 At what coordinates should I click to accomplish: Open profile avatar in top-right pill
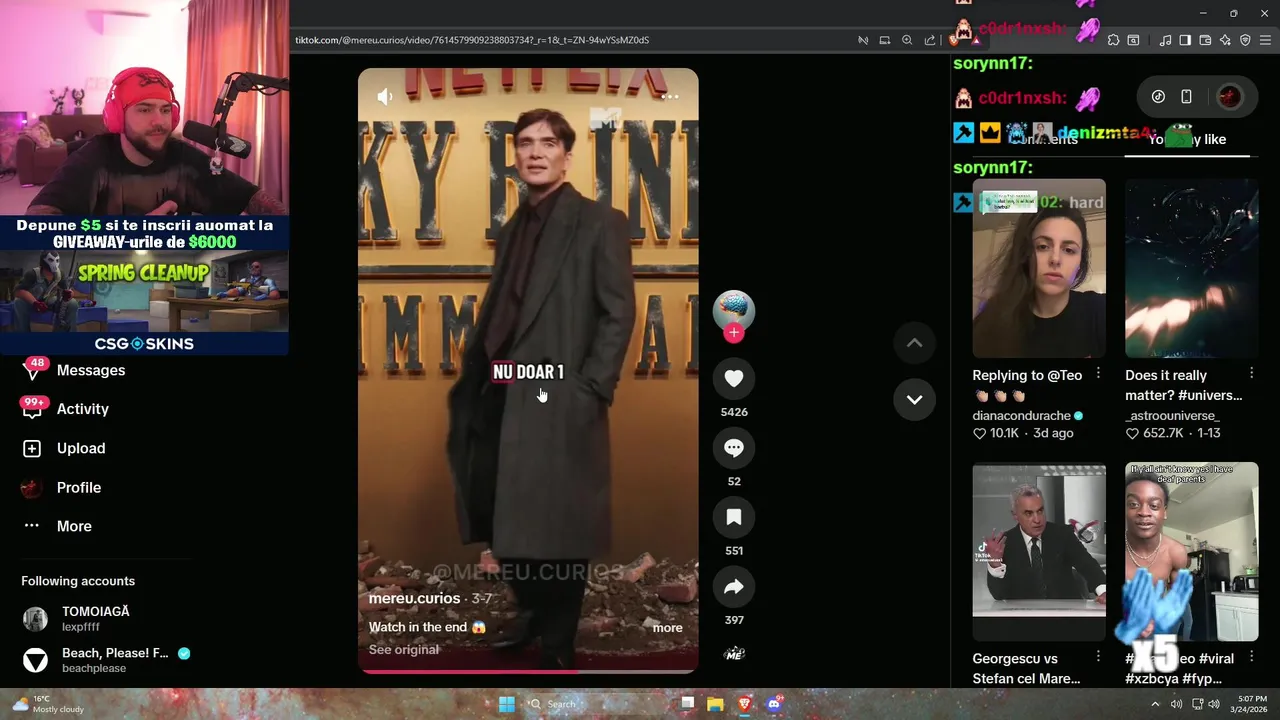point(1229,97)
